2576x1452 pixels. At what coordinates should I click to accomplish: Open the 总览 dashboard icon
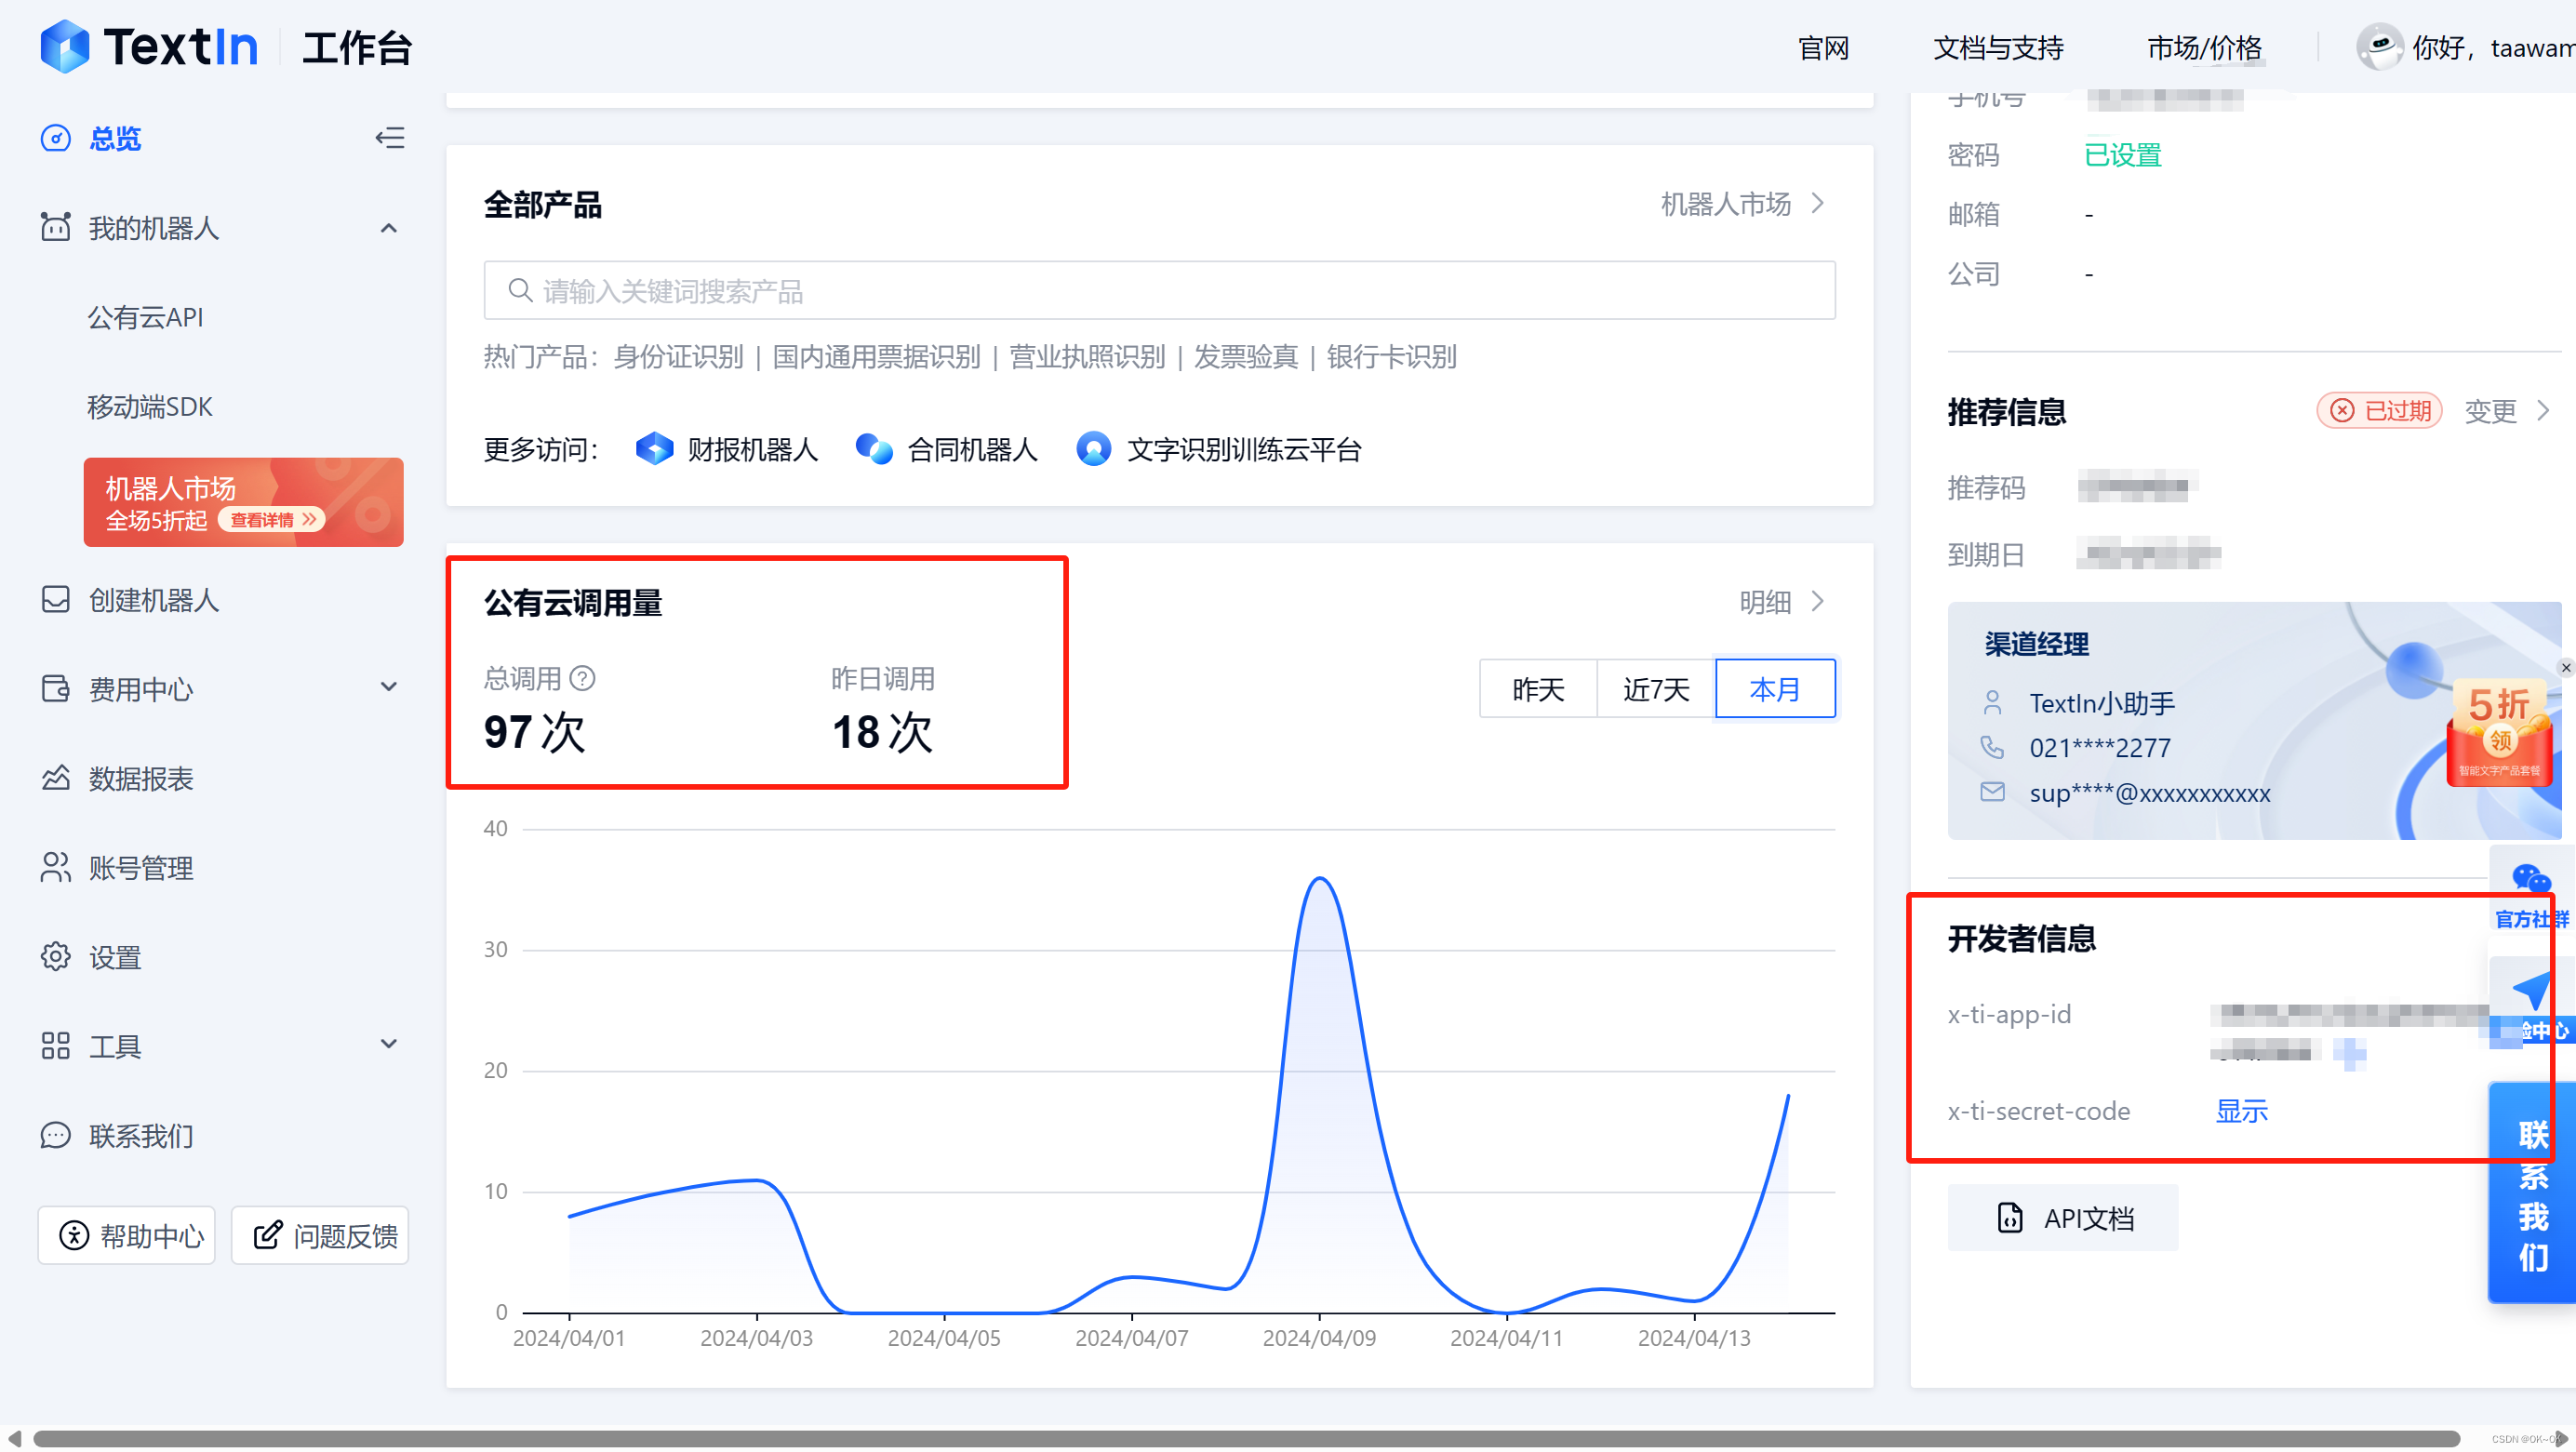click(55, 138)
